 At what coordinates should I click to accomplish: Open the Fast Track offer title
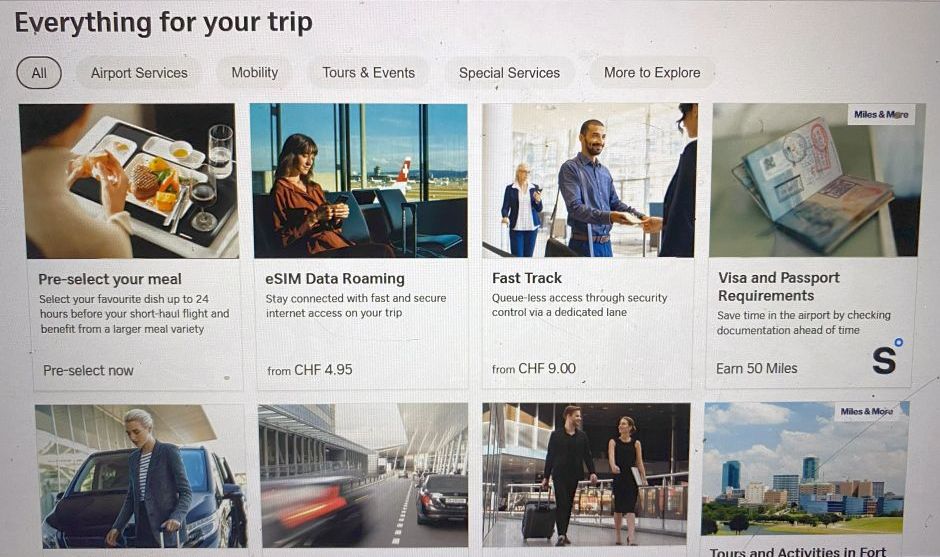527,278
